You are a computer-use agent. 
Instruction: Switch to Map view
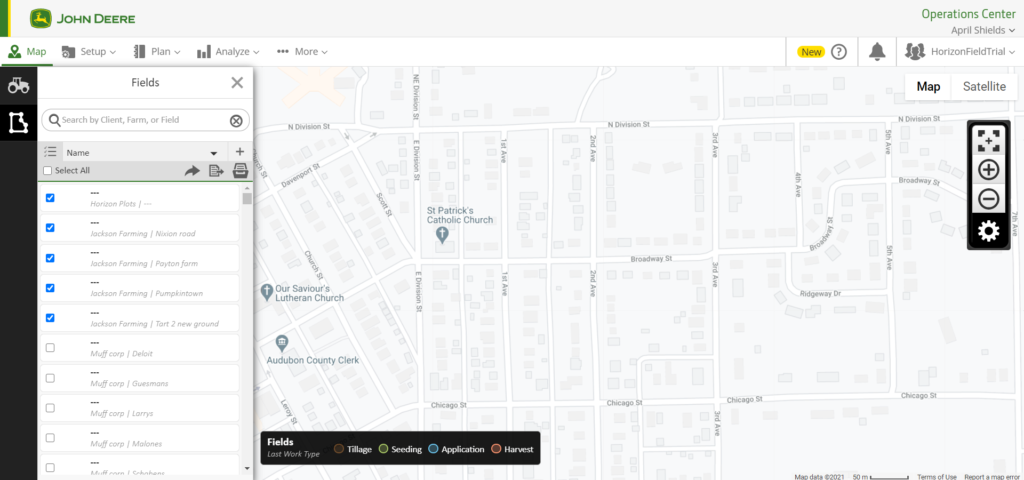pyautogui.click(x=928, y=86)
